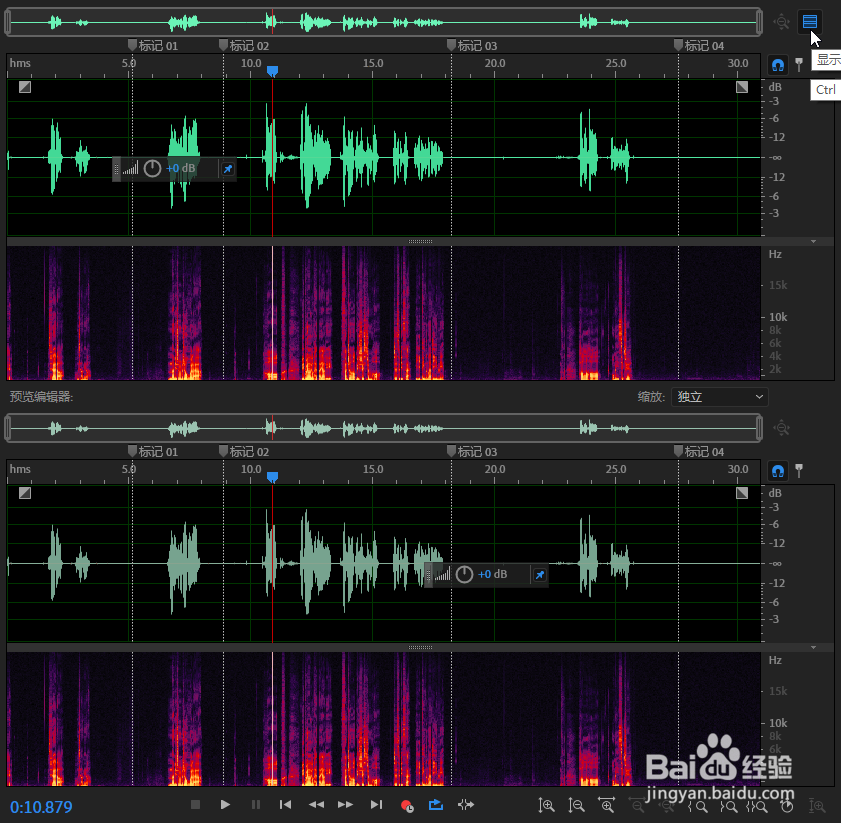Click 15.0 mark on top time ruler
Viewport: 841px width, 823px height.
tap(373, 63)
